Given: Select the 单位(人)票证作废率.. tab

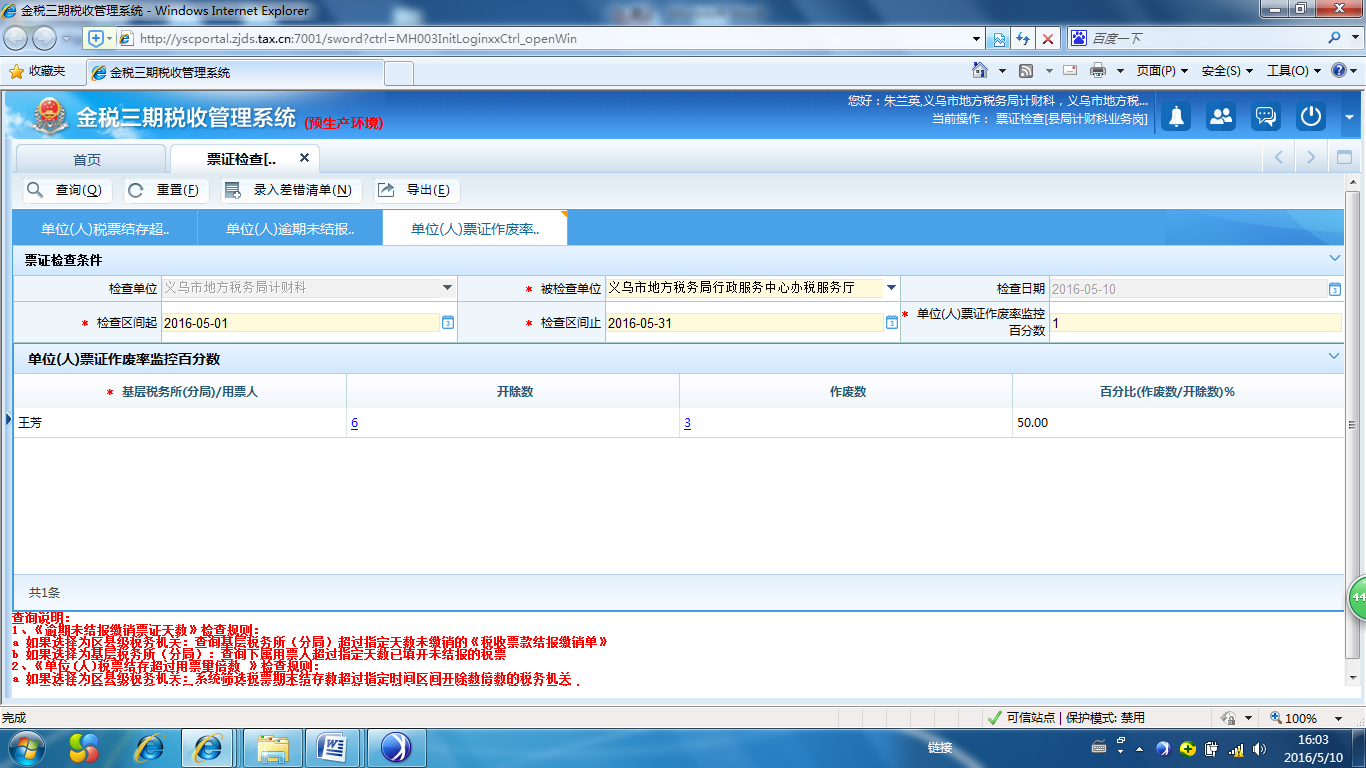Looking at the screenshot, I should (x=475, y=229).
